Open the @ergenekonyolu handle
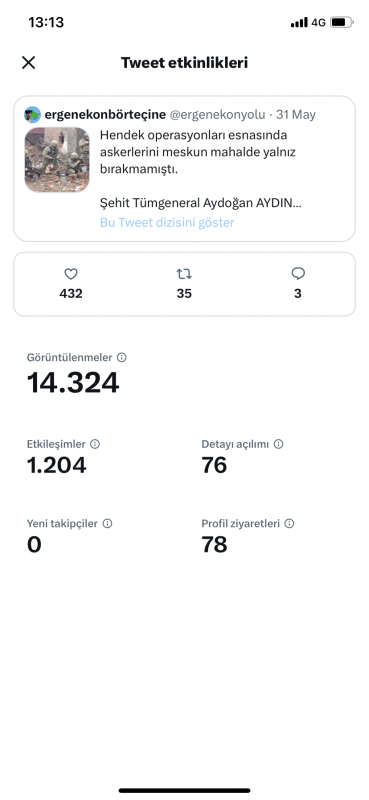Image resolution: width=369 pixels, height=800 pixels. tap(217, 115)
